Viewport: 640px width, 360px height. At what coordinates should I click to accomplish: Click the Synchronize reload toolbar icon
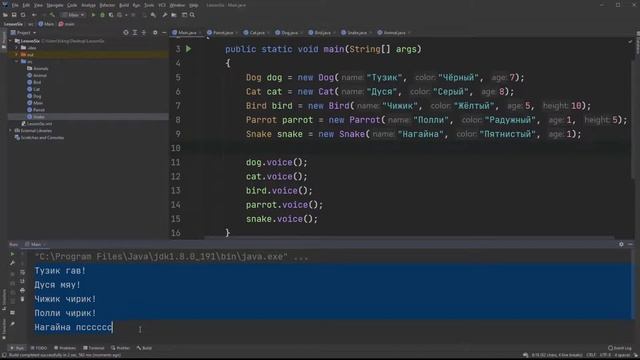23,15
